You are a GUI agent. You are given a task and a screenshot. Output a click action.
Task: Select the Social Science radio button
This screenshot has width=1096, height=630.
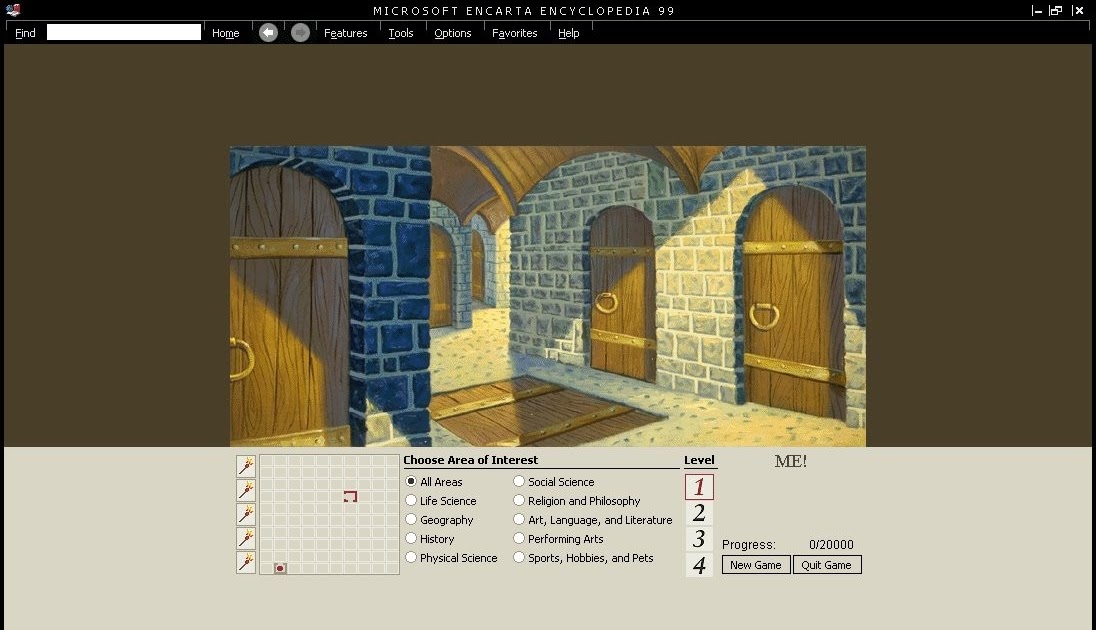519,482
